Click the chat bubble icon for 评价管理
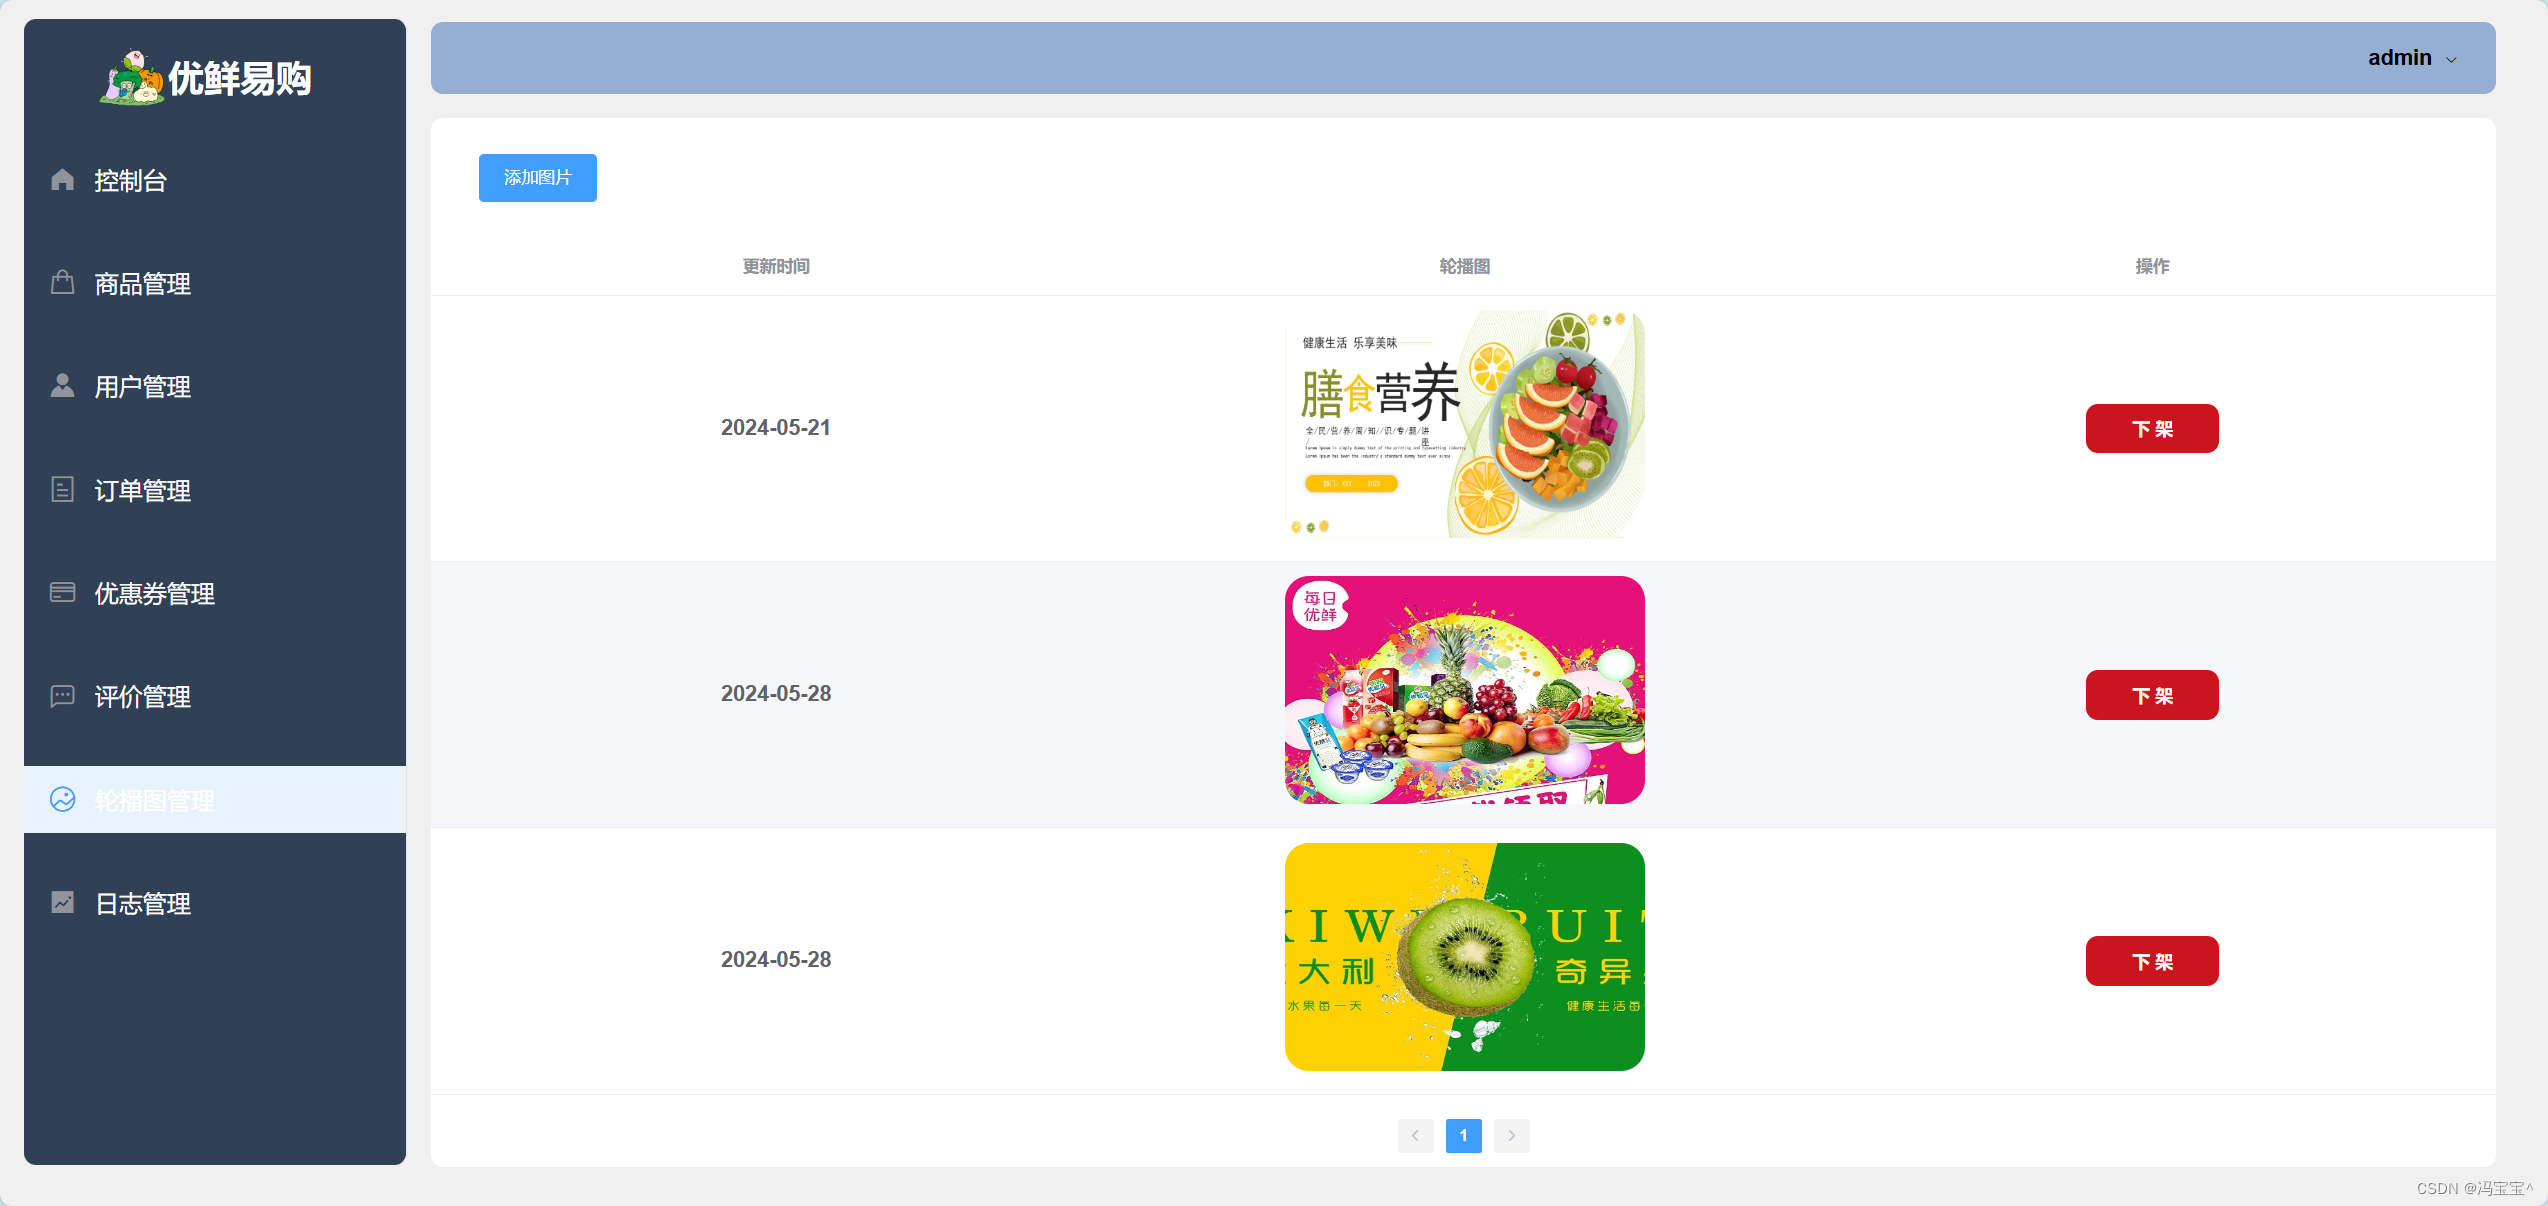Screen dimensions: 2548x1206 pyautogui.click(x=62, y=696)
